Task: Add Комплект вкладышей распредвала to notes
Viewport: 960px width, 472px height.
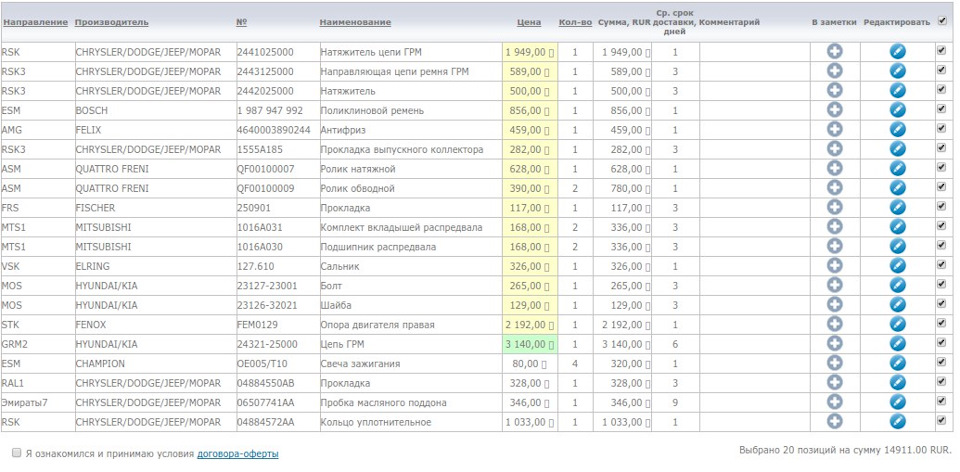Action: pos(834,227)
